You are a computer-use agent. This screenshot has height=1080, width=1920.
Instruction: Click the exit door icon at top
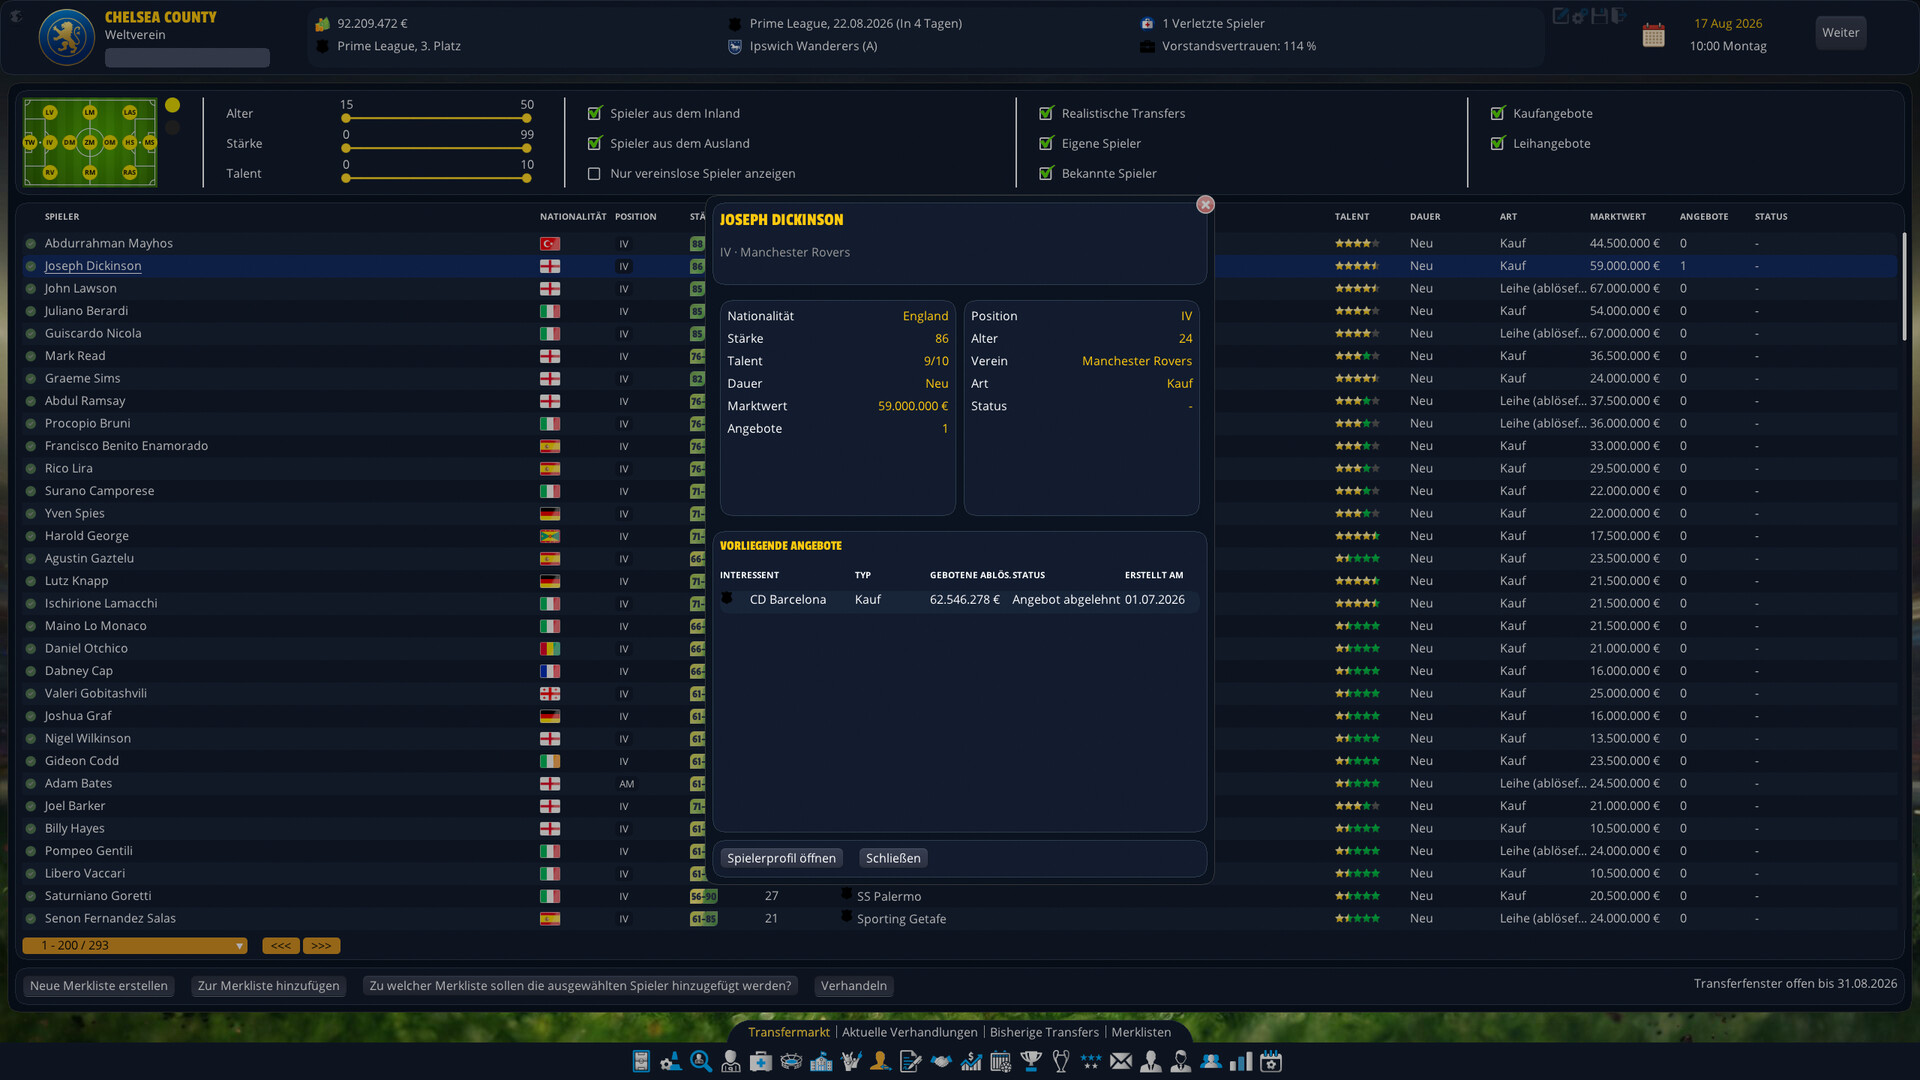coord(1620,16)
